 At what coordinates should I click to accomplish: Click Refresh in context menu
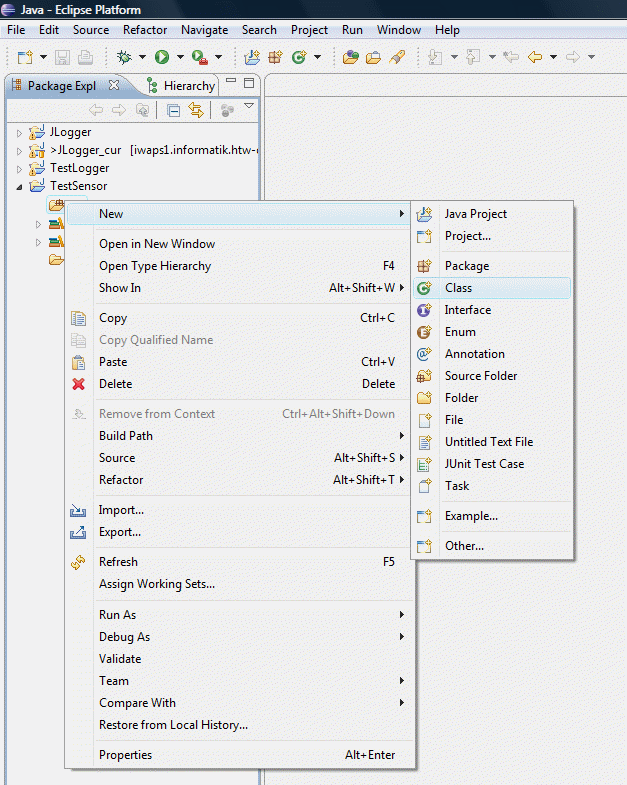tap(239, 562)
